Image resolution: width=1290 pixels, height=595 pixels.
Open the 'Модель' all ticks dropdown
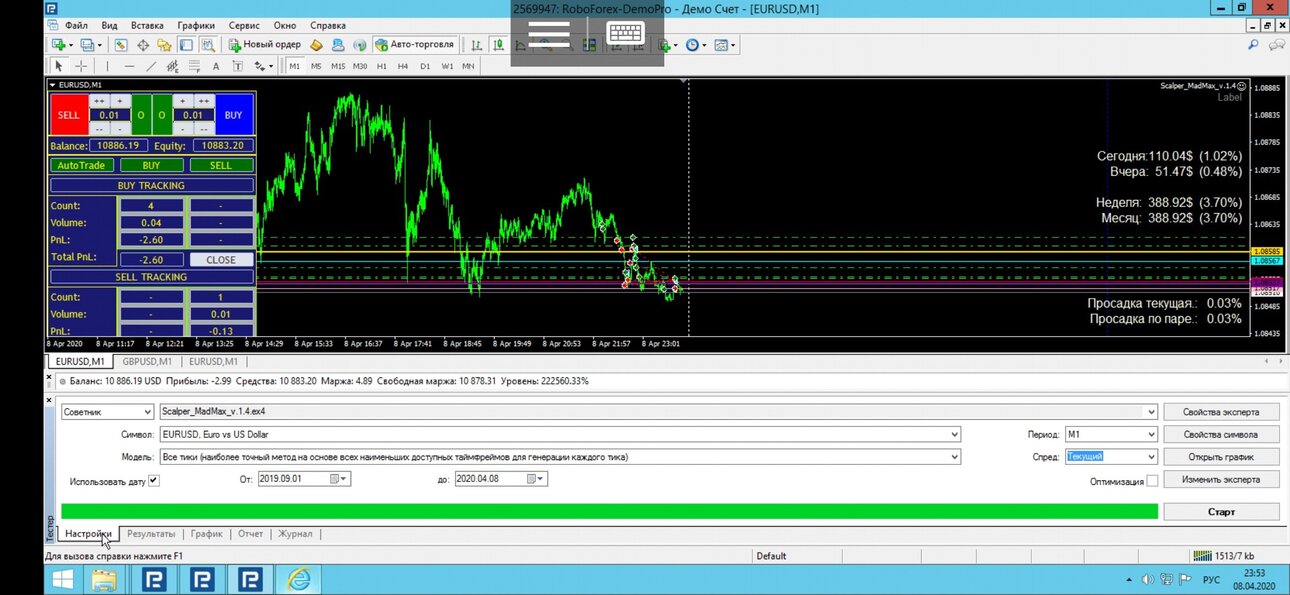pyautogui.click(x=955, y=457)
